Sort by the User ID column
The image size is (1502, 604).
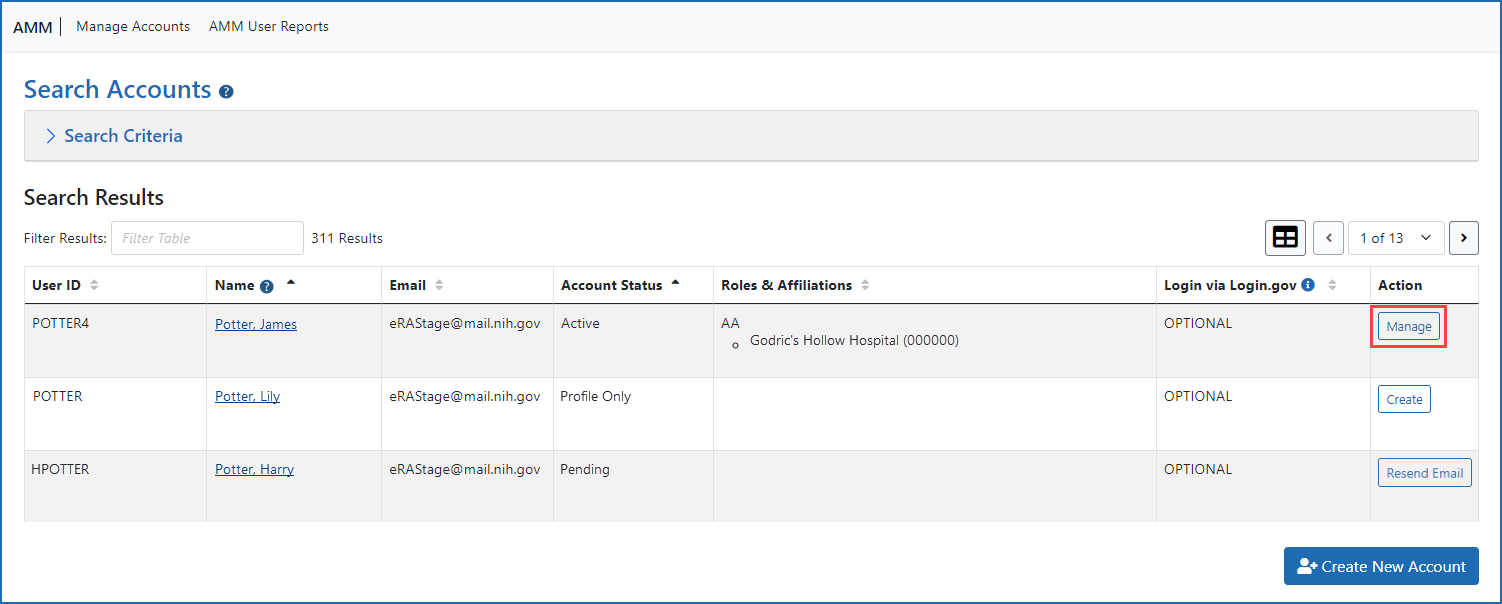coord(94,285)
